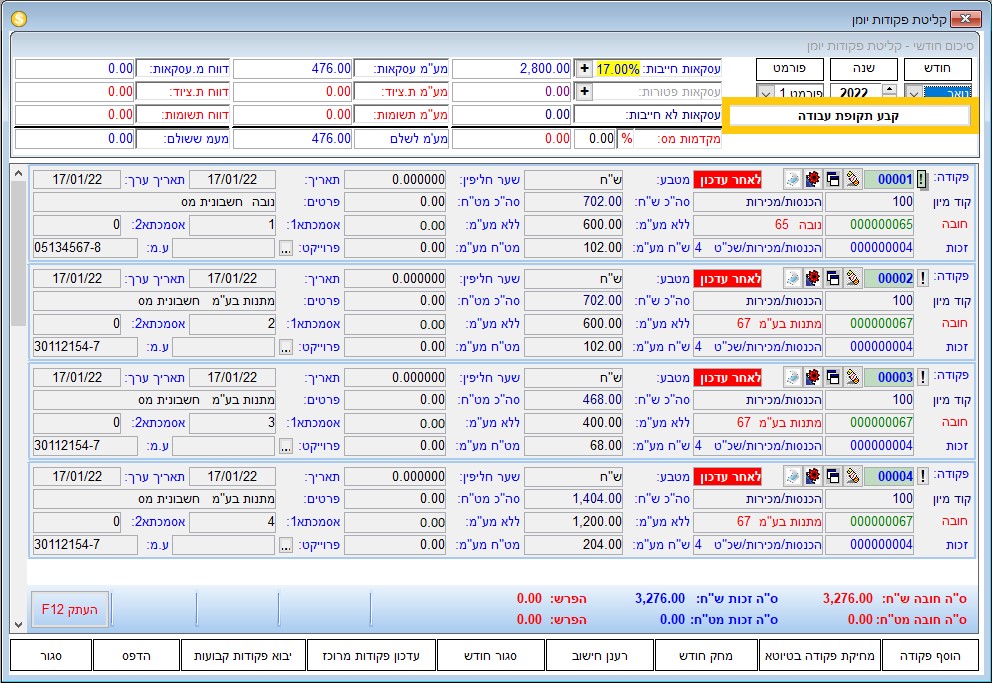Click the exclamation mark icon beside entry 00001
The width and height of the screenshot is (992, 683).
point(922,179)
